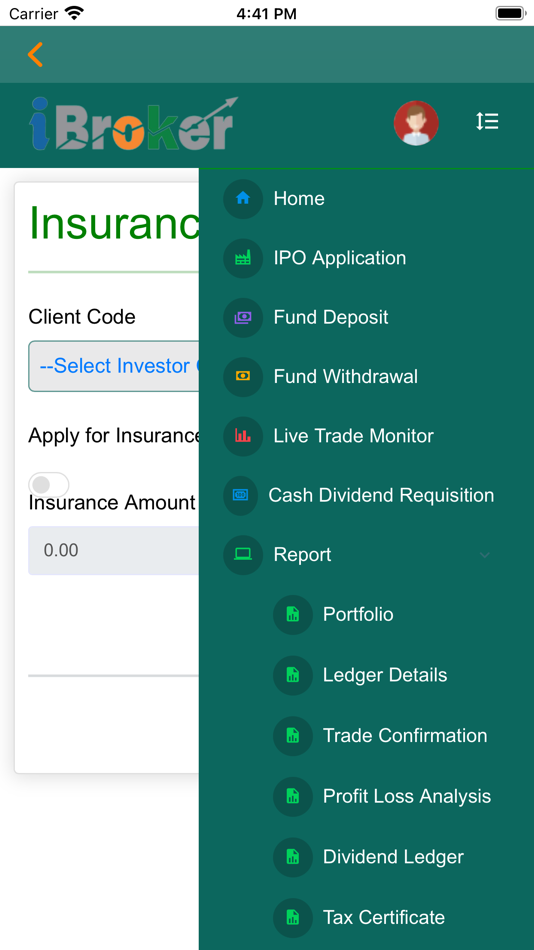
Task: Click the Dividend Ledger document icon
Action: (x=293, y=857)
